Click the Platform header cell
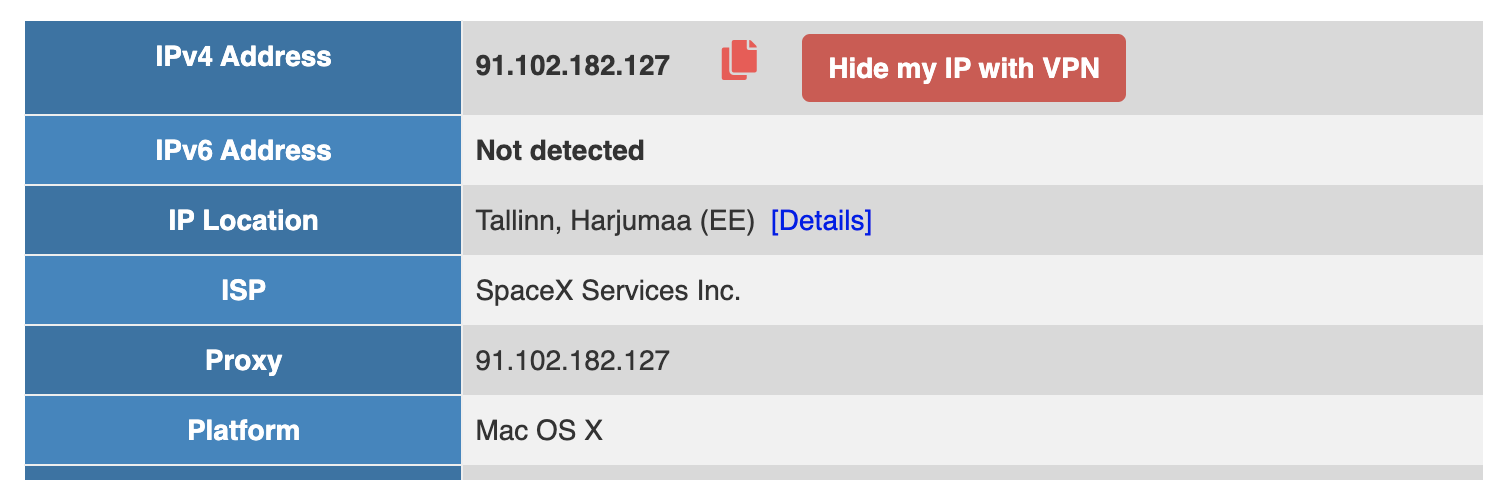Screen dimensions: 1506x480 tap(243, 430)
